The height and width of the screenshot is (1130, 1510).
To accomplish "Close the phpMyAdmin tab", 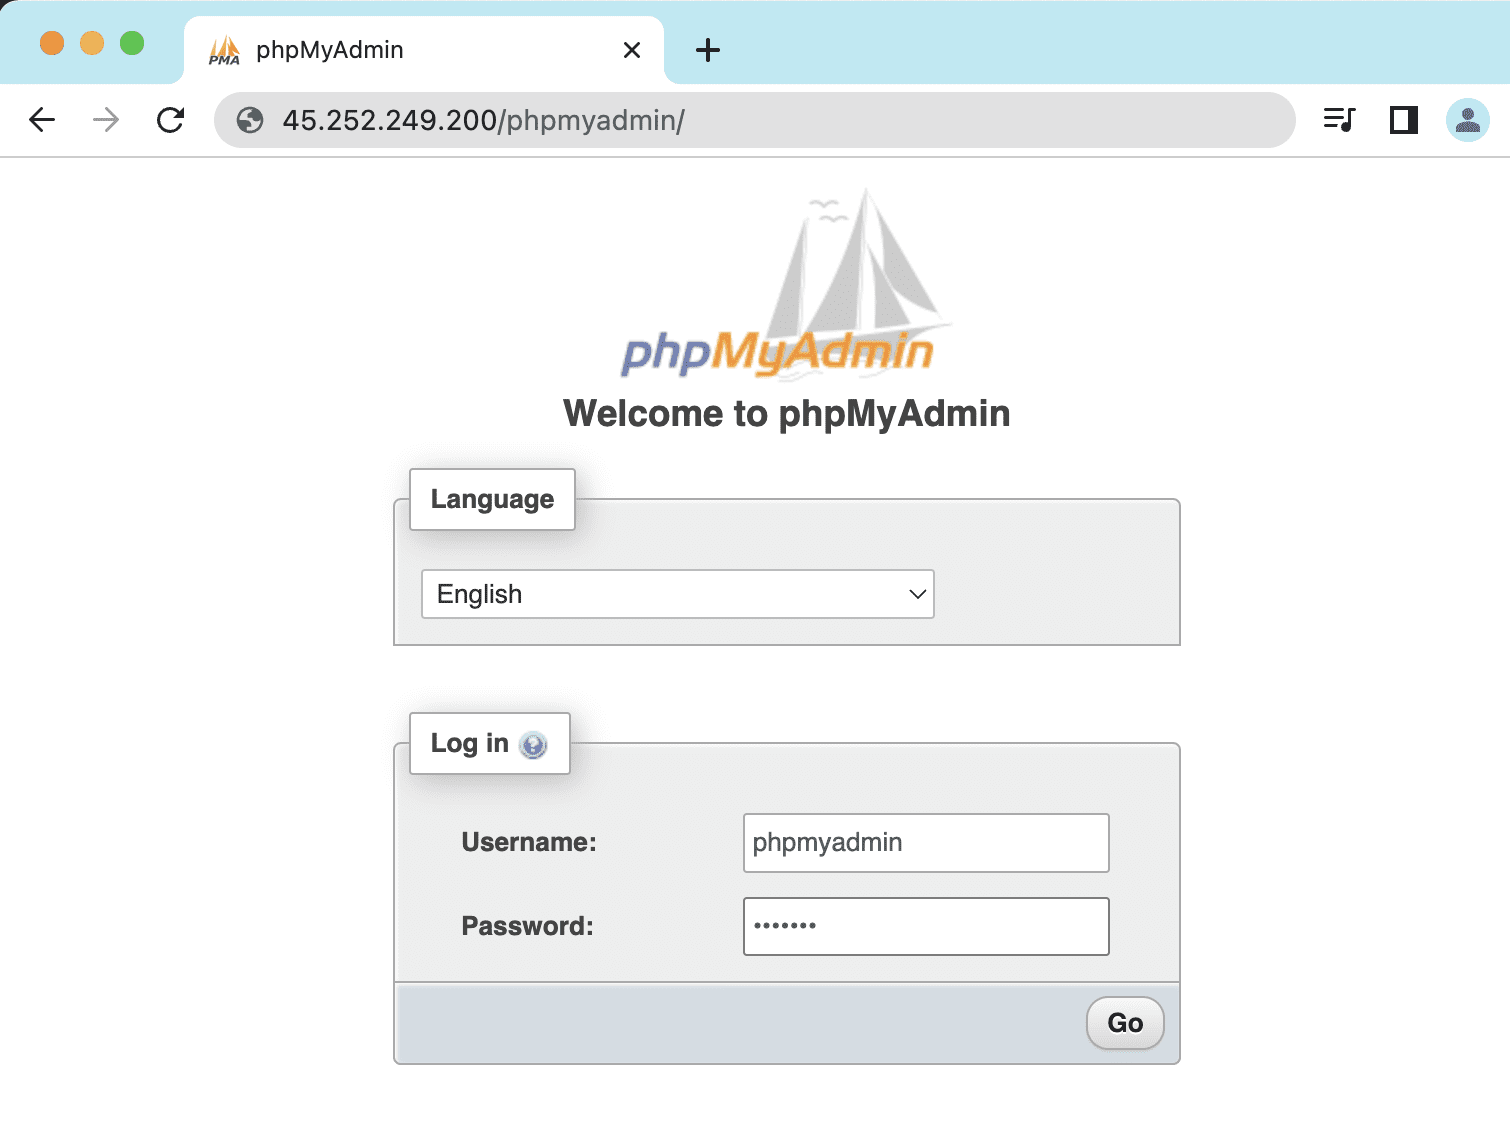I will (x=632, y=50).
